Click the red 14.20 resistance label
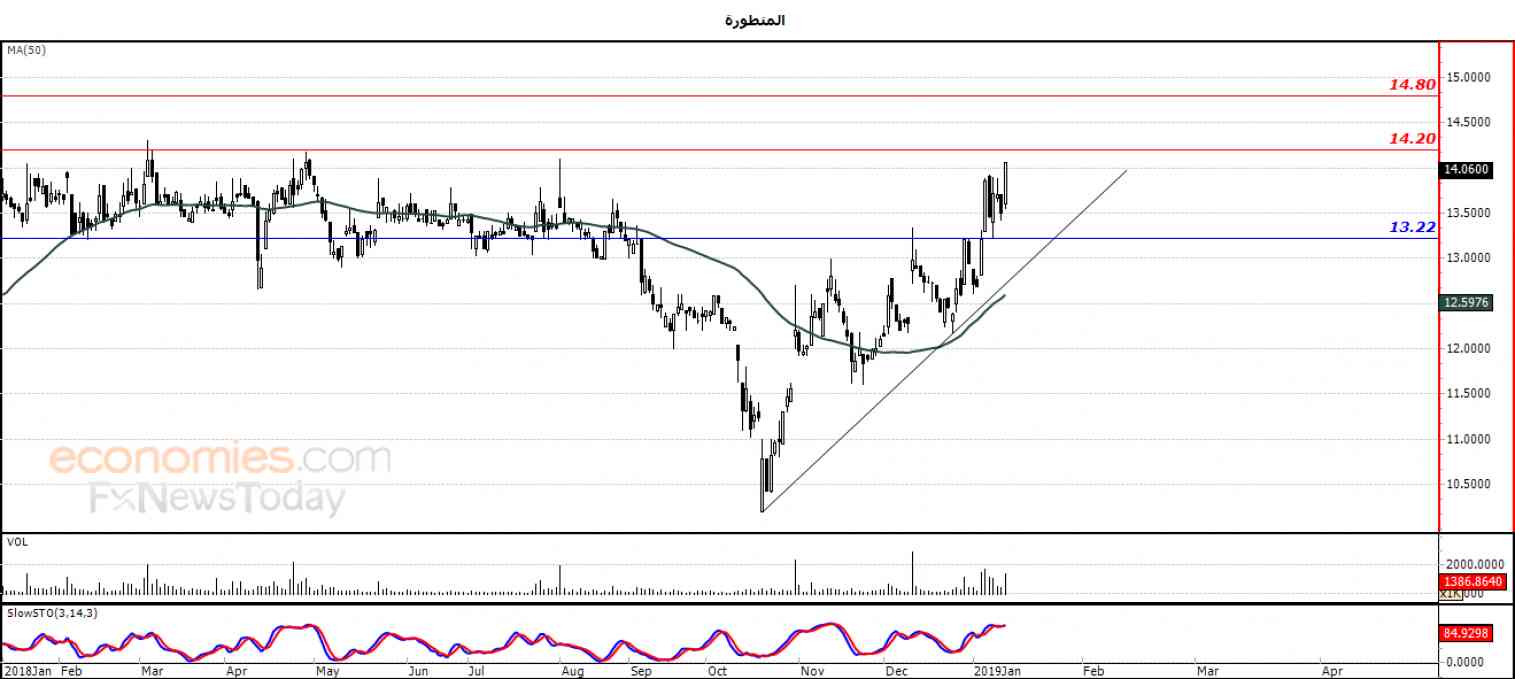 tap(1412, 139)
